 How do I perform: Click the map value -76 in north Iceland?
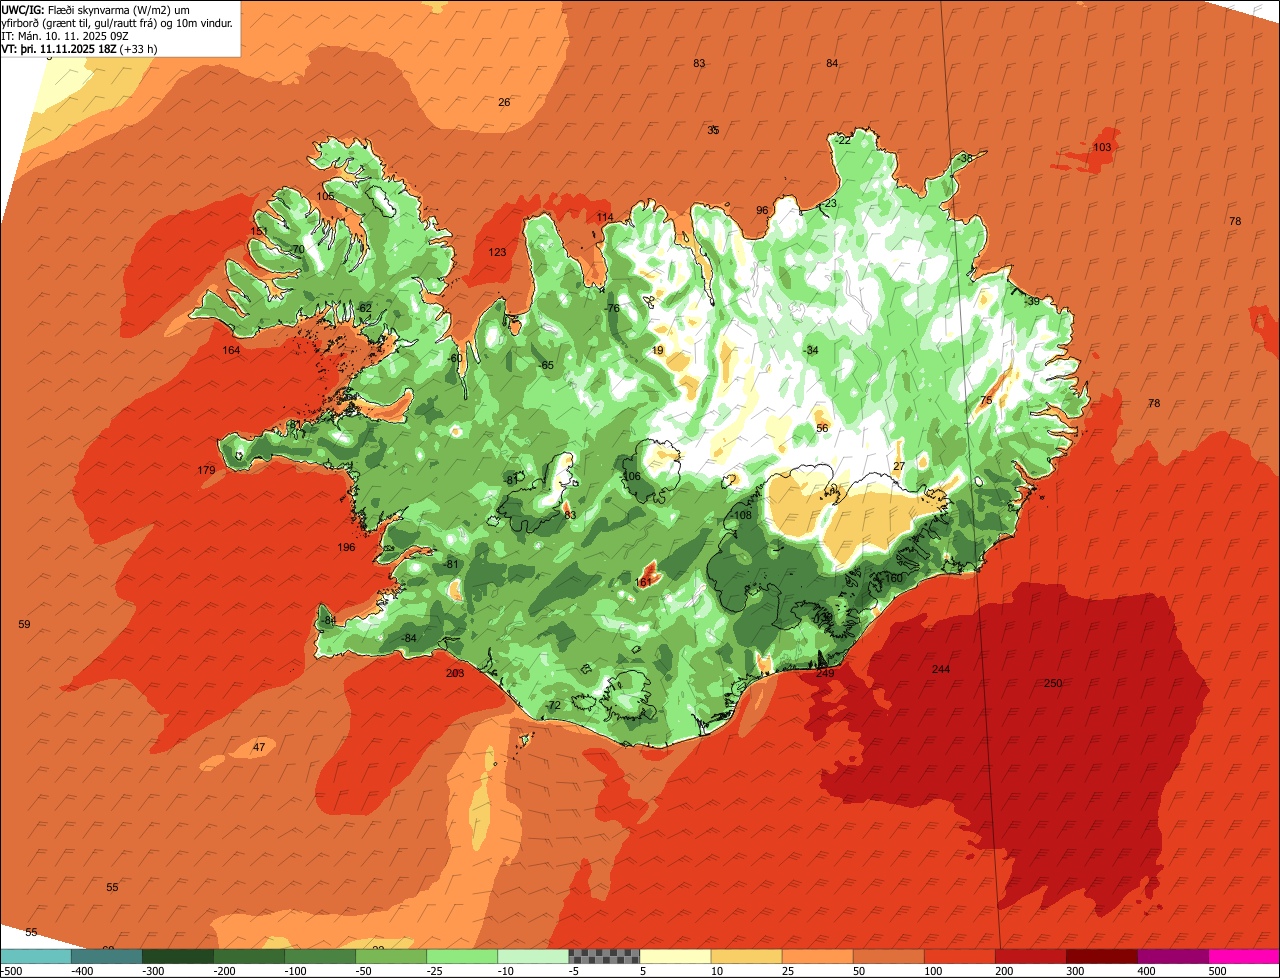(612, 308)
